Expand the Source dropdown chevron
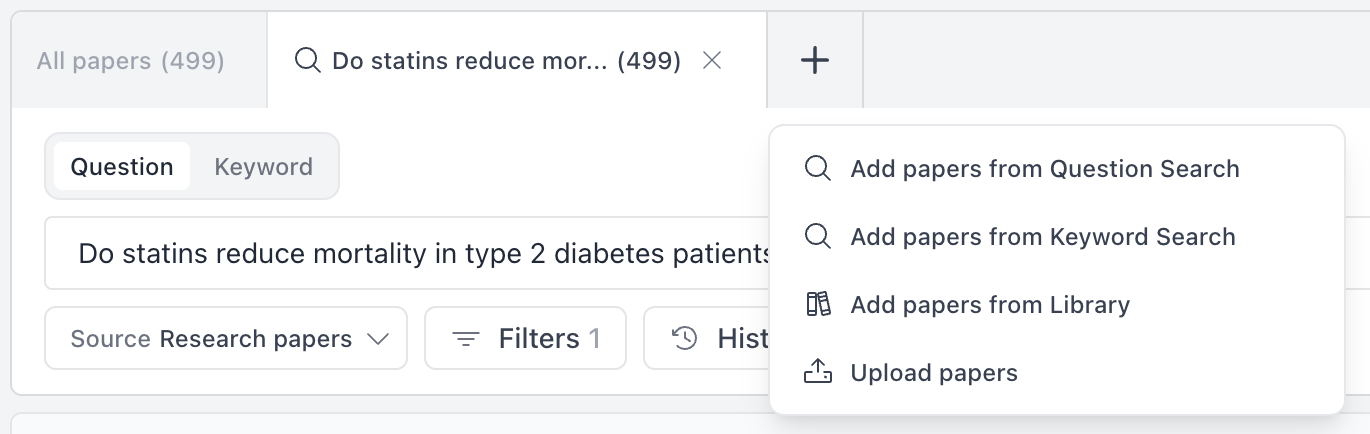Image resolution: width=1370 pixels, height=434 pixels. [x=378, y=339]
